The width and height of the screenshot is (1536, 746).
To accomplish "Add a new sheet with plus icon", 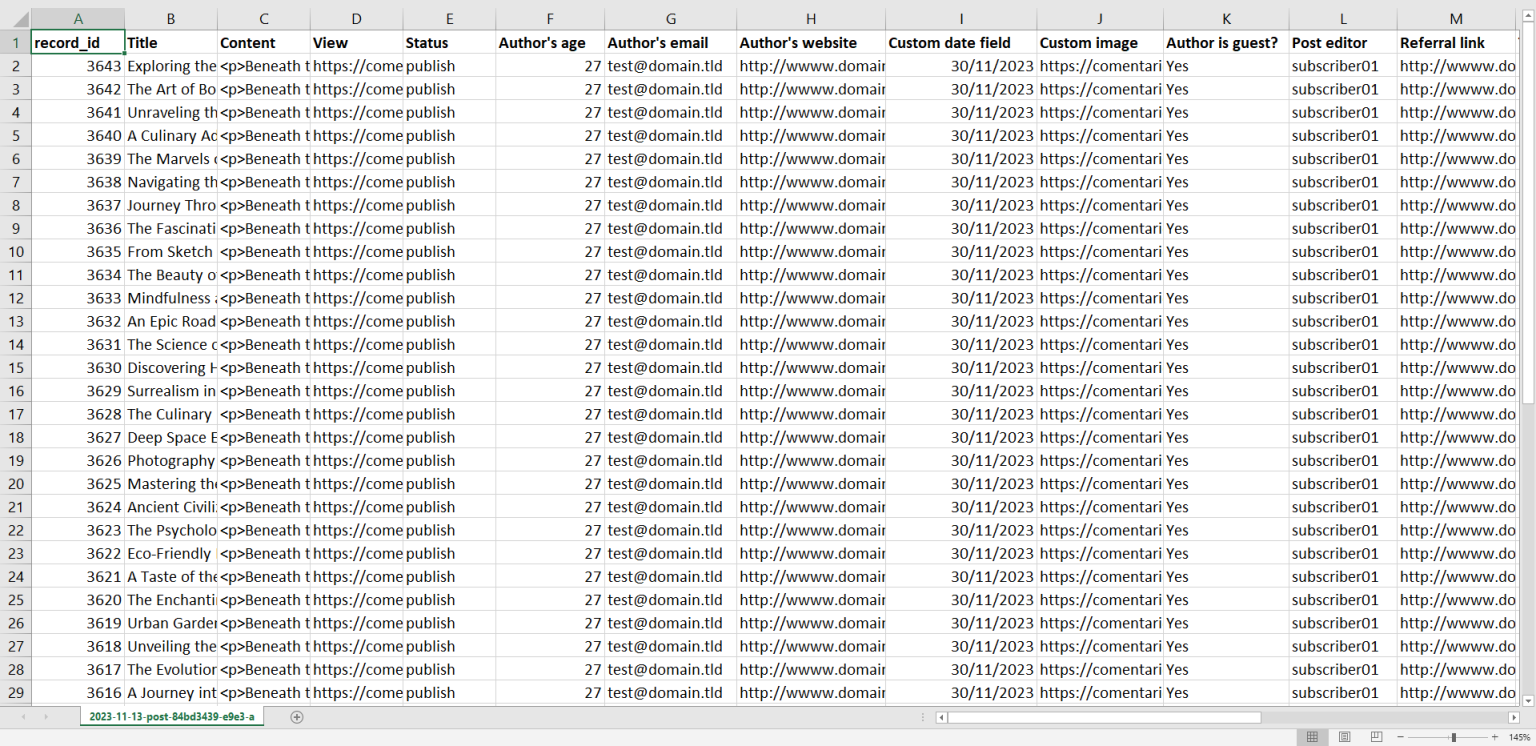I will point(296,717).
